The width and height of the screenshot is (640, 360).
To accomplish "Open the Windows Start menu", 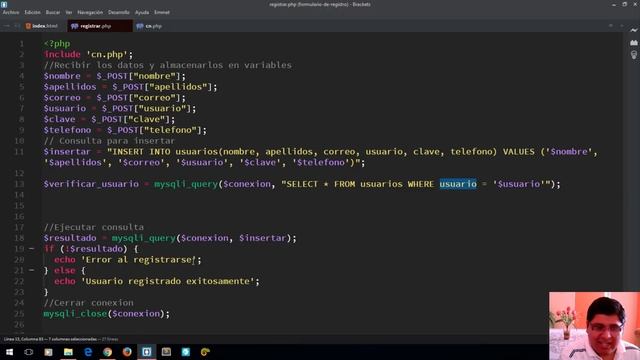I will [x=9, y=352].
